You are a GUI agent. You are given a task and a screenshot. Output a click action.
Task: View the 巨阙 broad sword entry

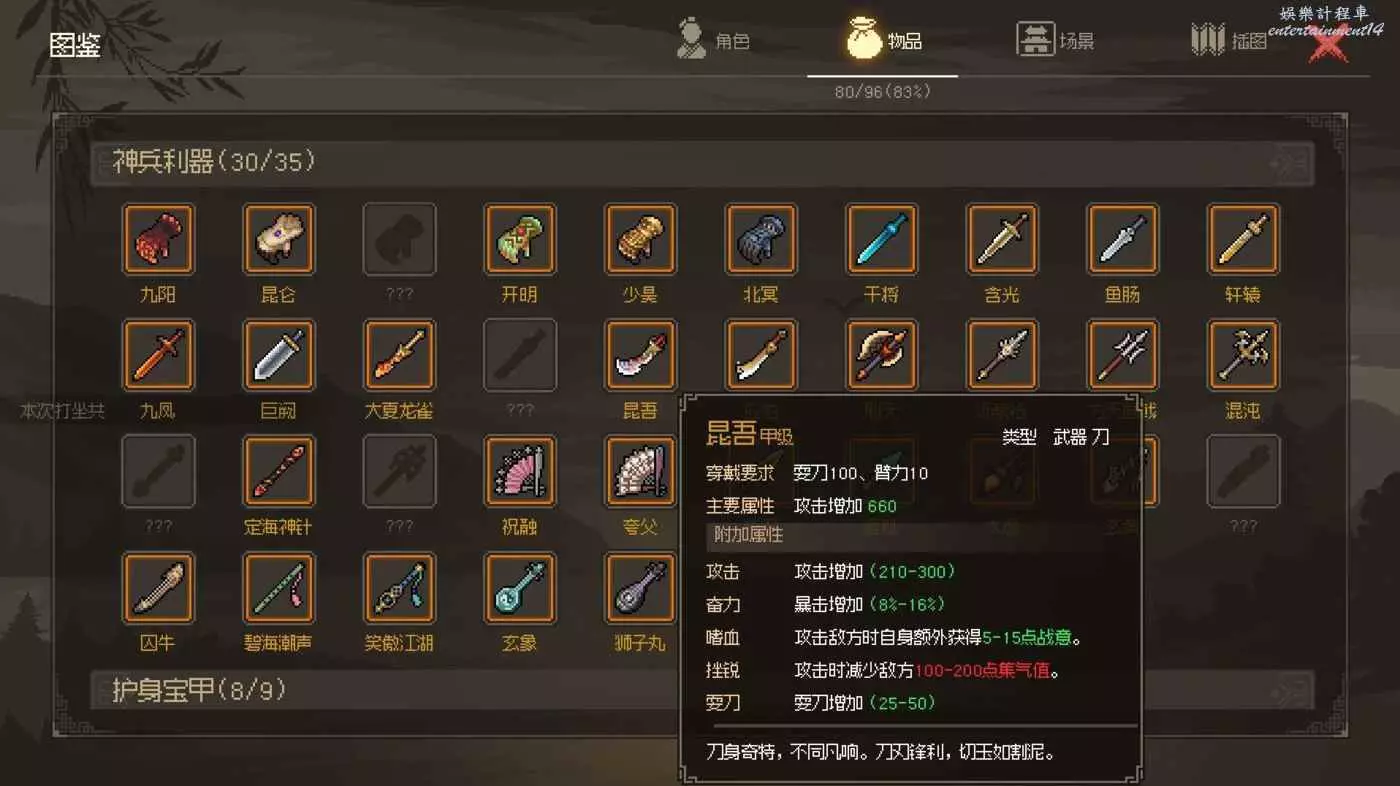[278, 355]
